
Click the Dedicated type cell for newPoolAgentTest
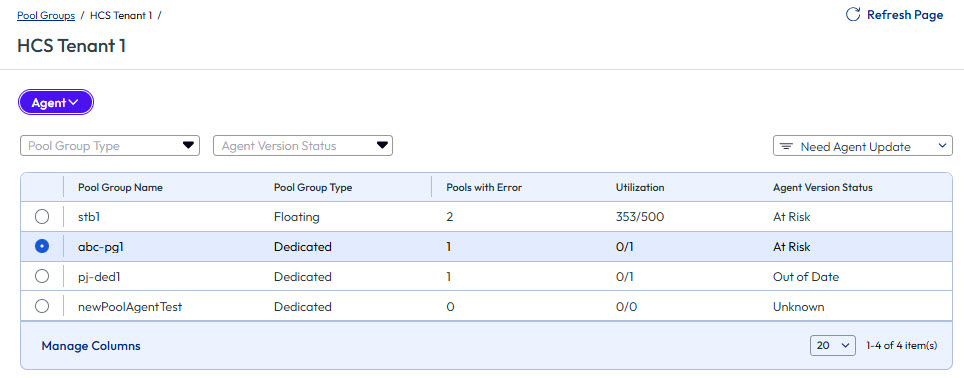[x=302, y=307]
